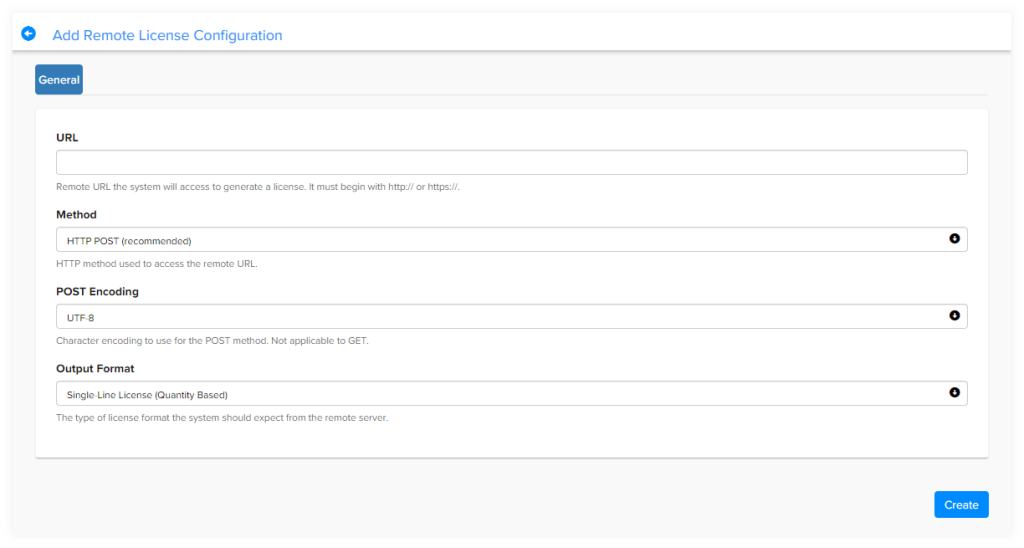Screen dimensions: 1024x548
Task: Click the license format help description
Action: pos(222,418)
